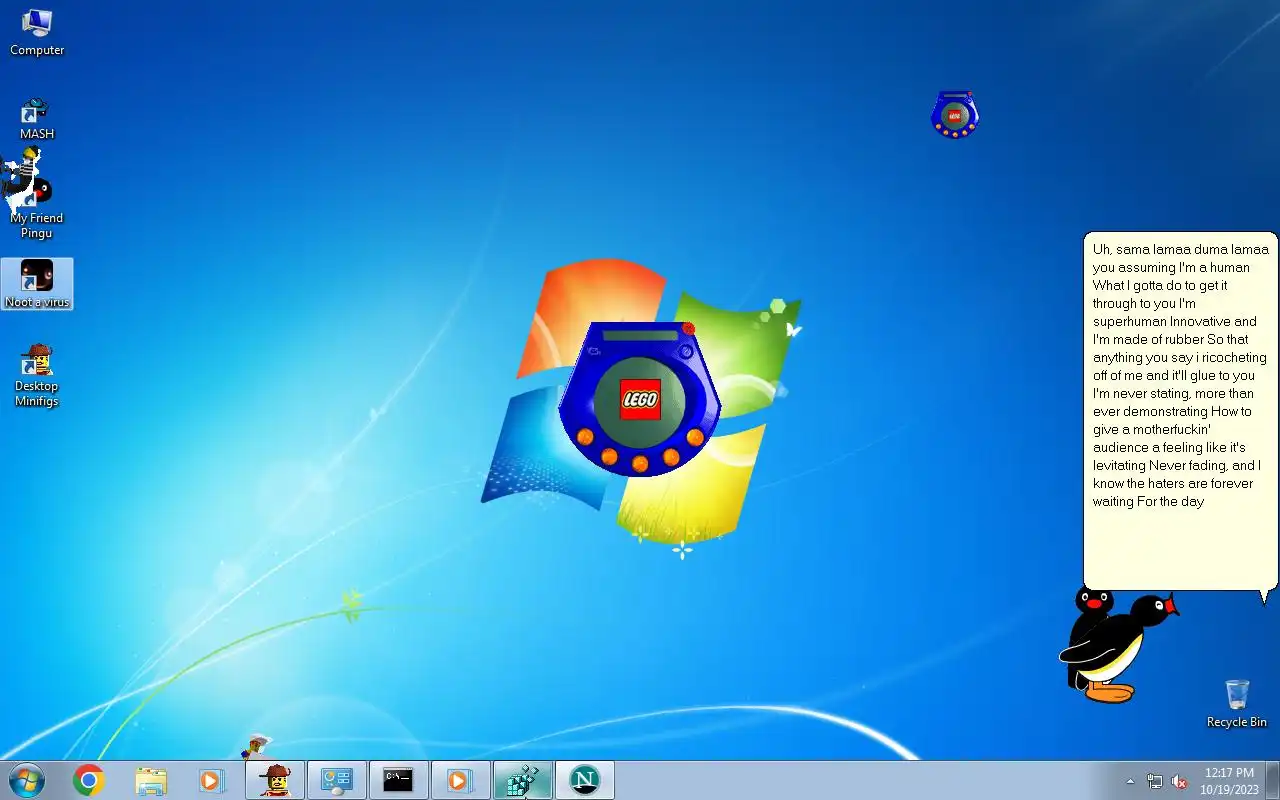Click the muted volume tray icon
Viewport: 1280px width, 800px height.
[1179, 781]
